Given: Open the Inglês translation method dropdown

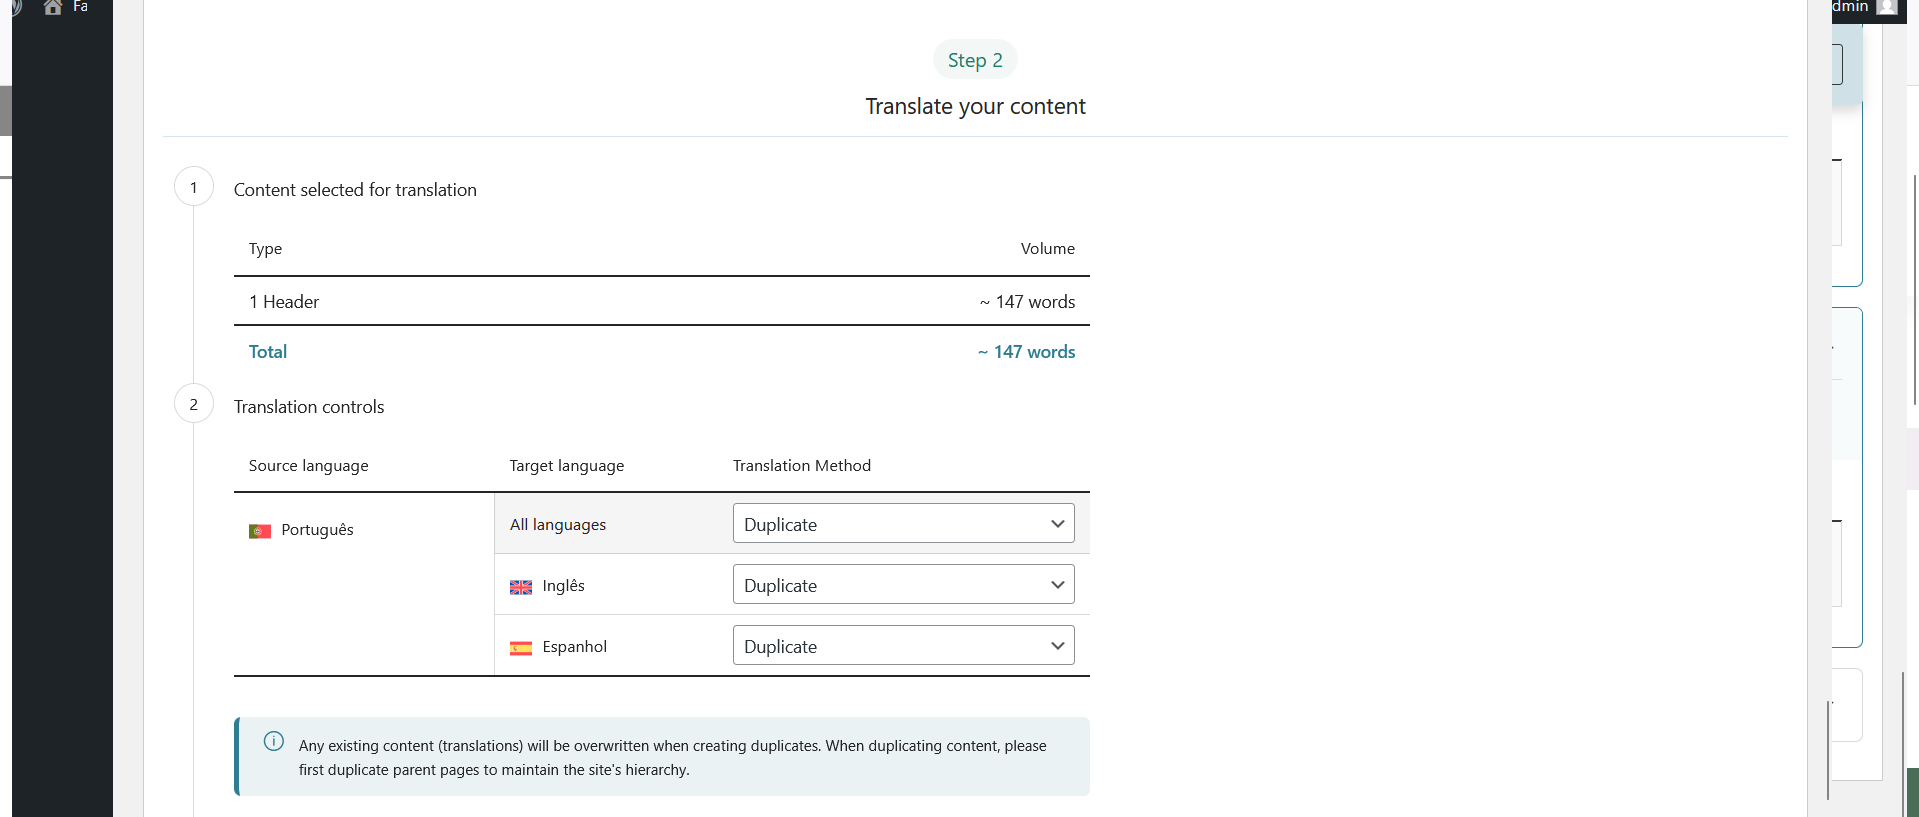Looking at the screenshot, I should click(x=903, y=585).
